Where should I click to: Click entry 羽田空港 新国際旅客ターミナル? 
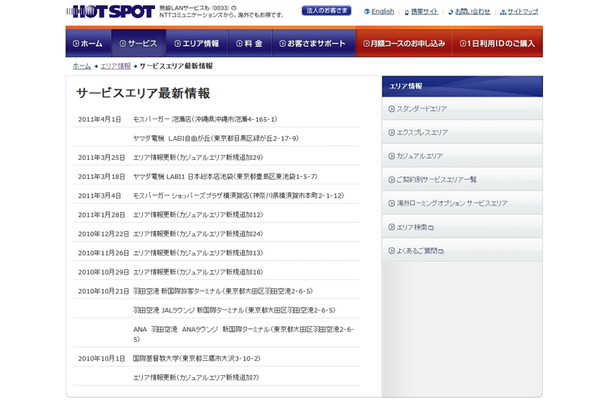[x=223, y=291]
